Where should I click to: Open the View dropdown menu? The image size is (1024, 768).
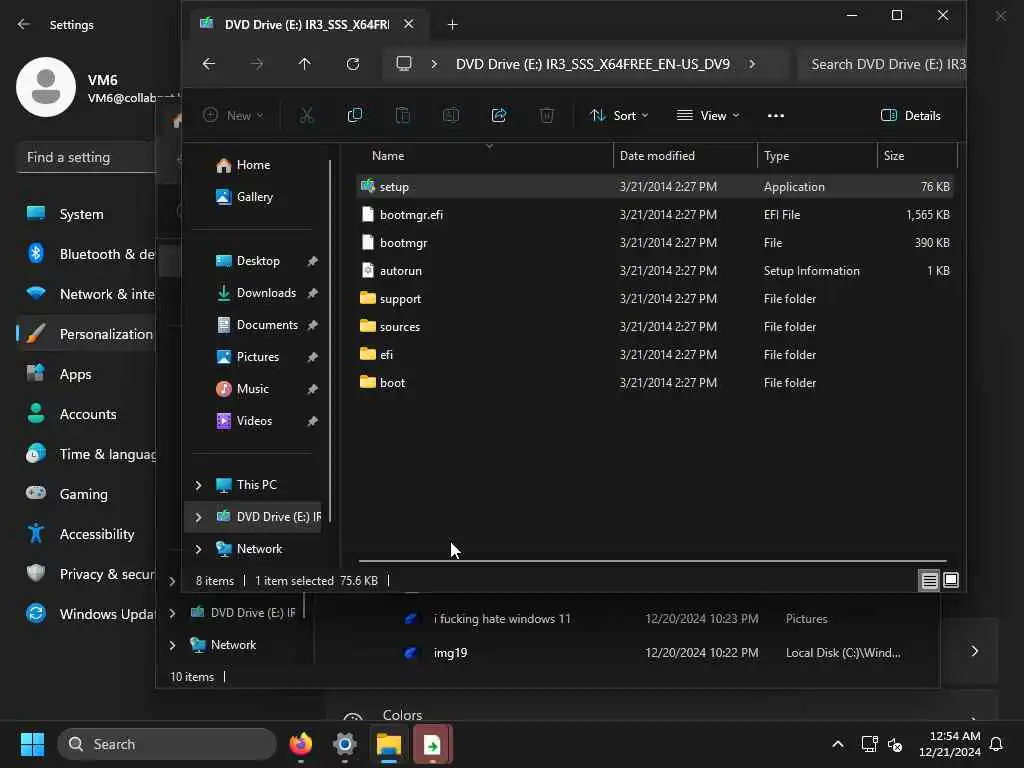click(708, 116)
